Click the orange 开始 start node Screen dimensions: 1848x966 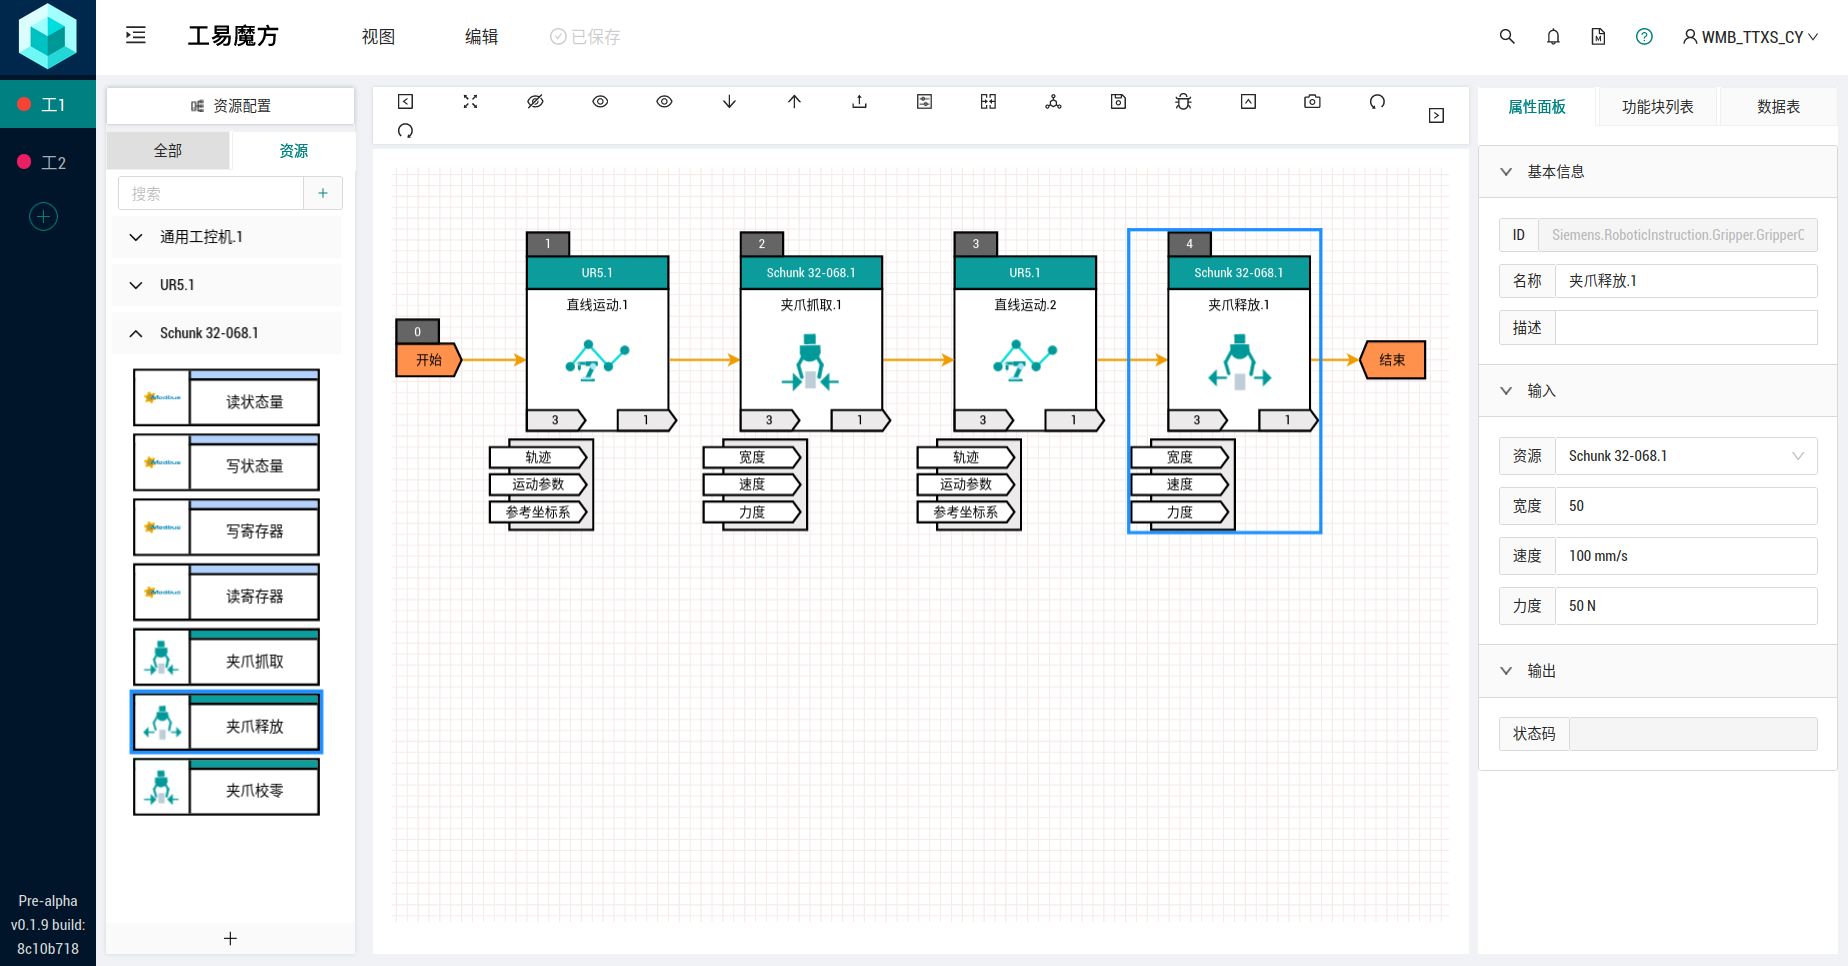click(429, 360)
